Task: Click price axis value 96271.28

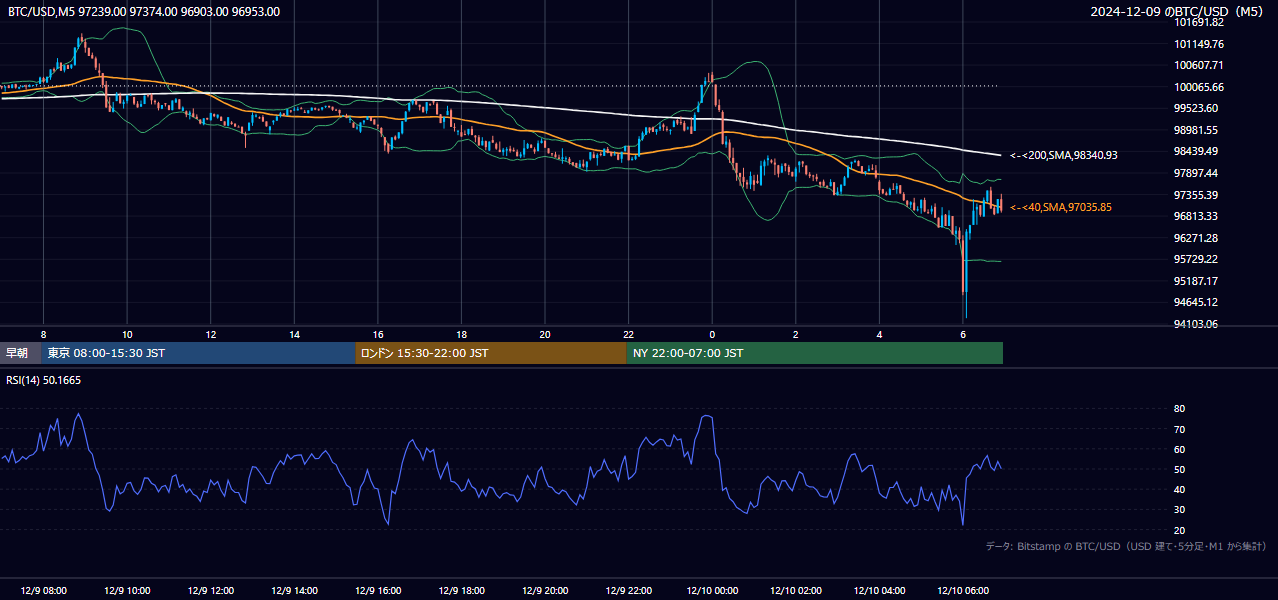Action: click(1196, 238)
